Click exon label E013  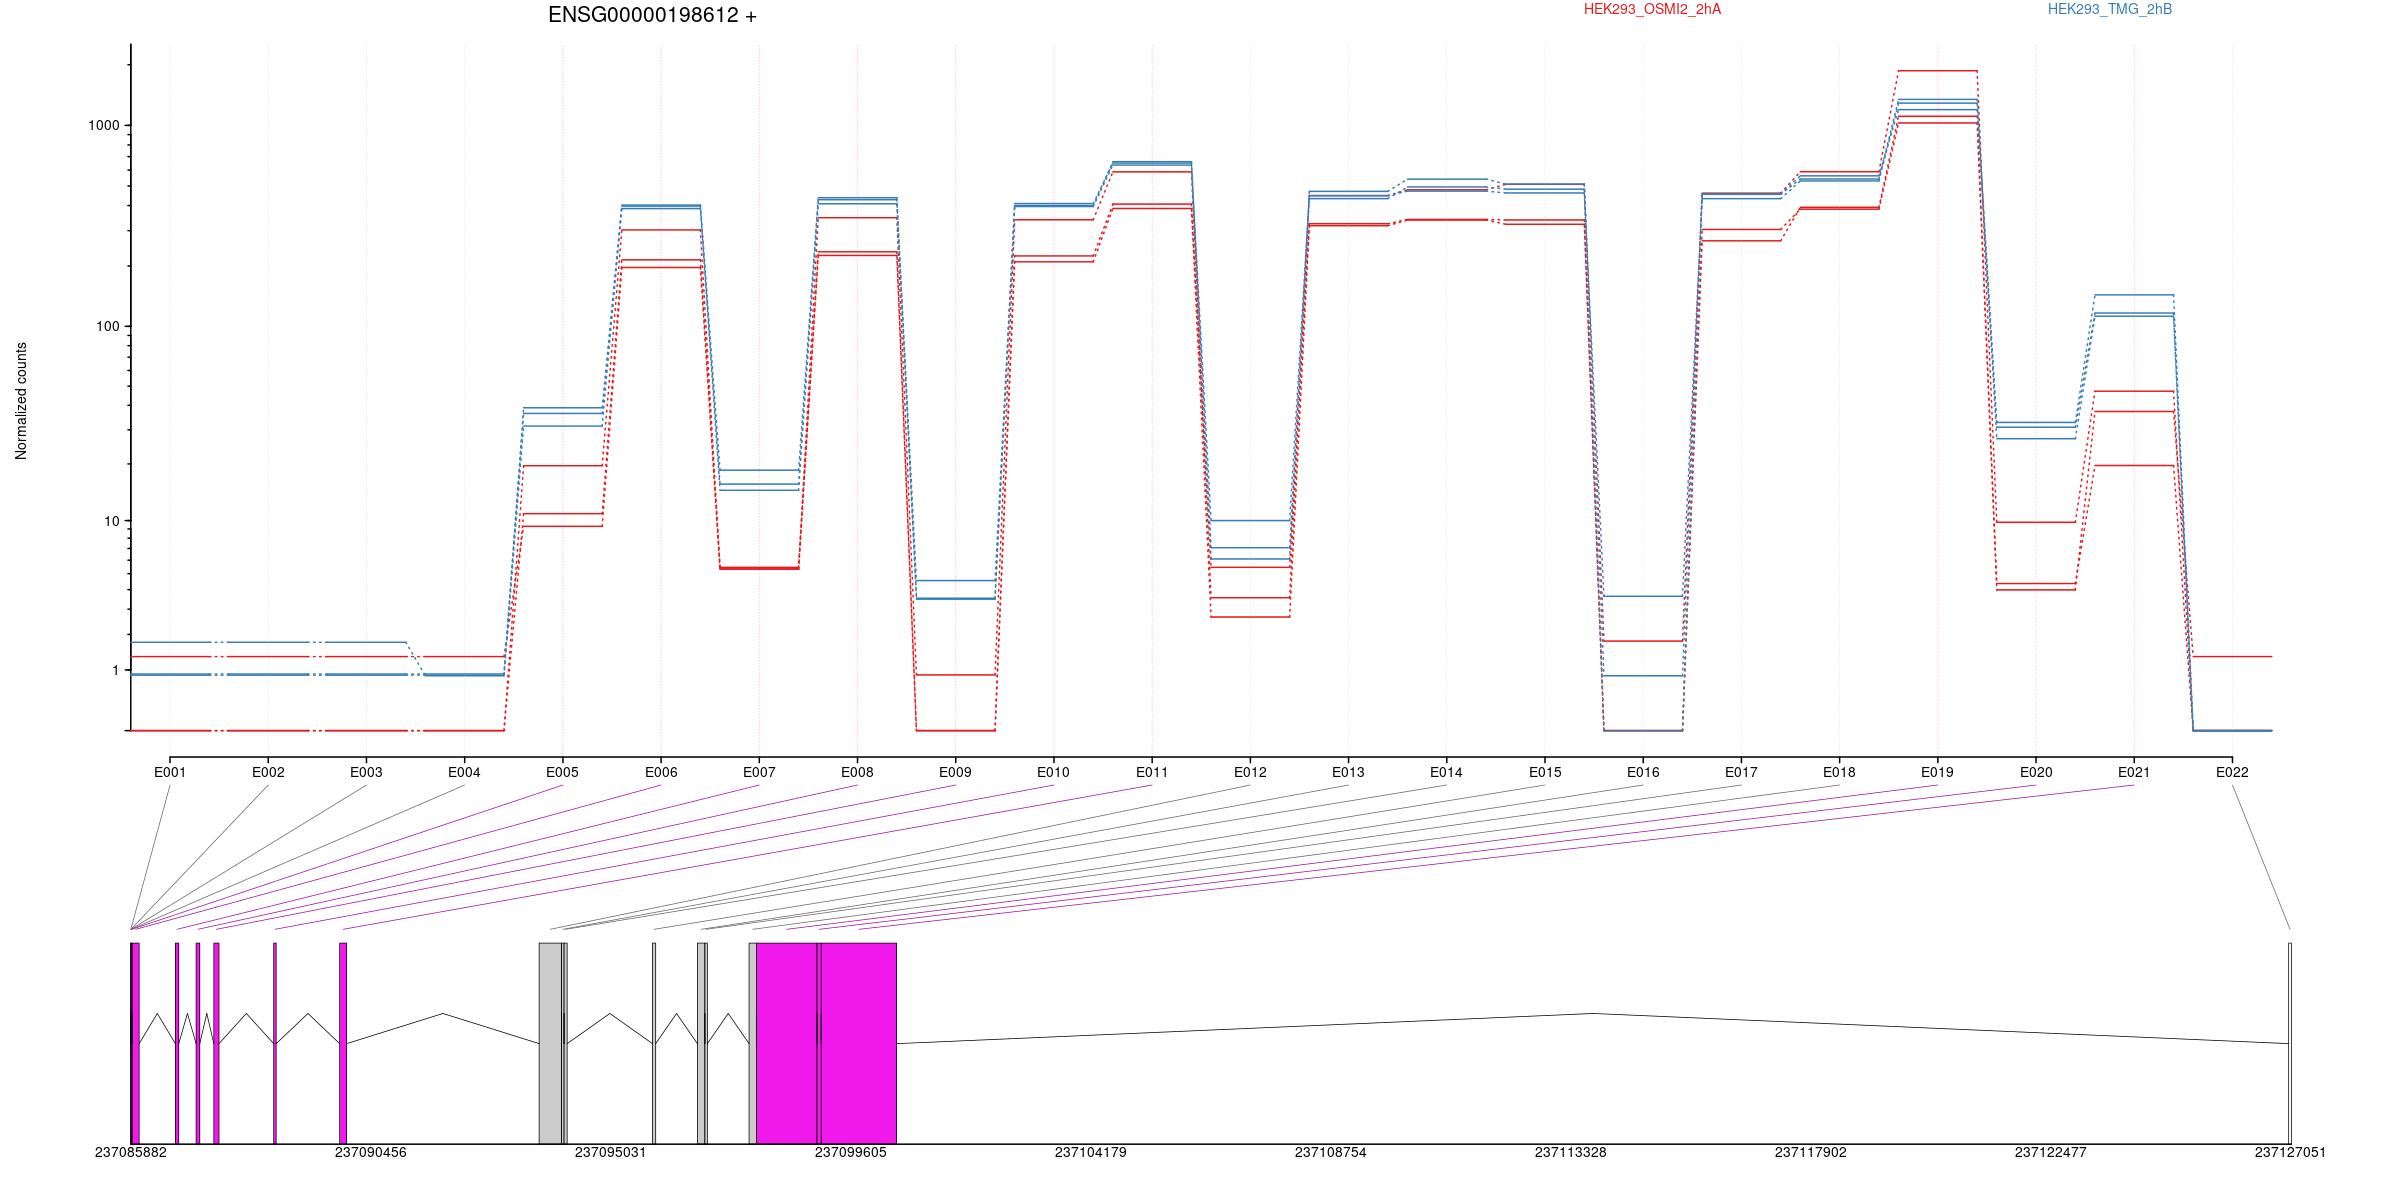pos(1348,772)
